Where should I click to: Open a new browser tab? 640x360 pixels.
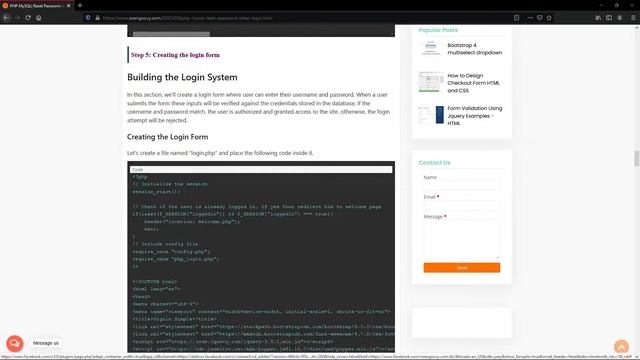80,6
